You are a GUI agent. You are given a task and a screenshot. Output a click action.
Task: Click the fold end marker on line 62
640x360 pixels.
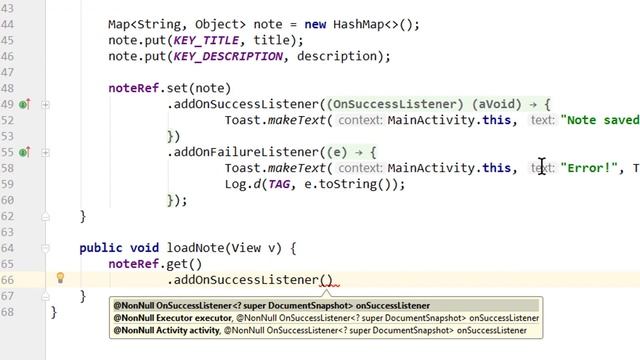[45, 217]
